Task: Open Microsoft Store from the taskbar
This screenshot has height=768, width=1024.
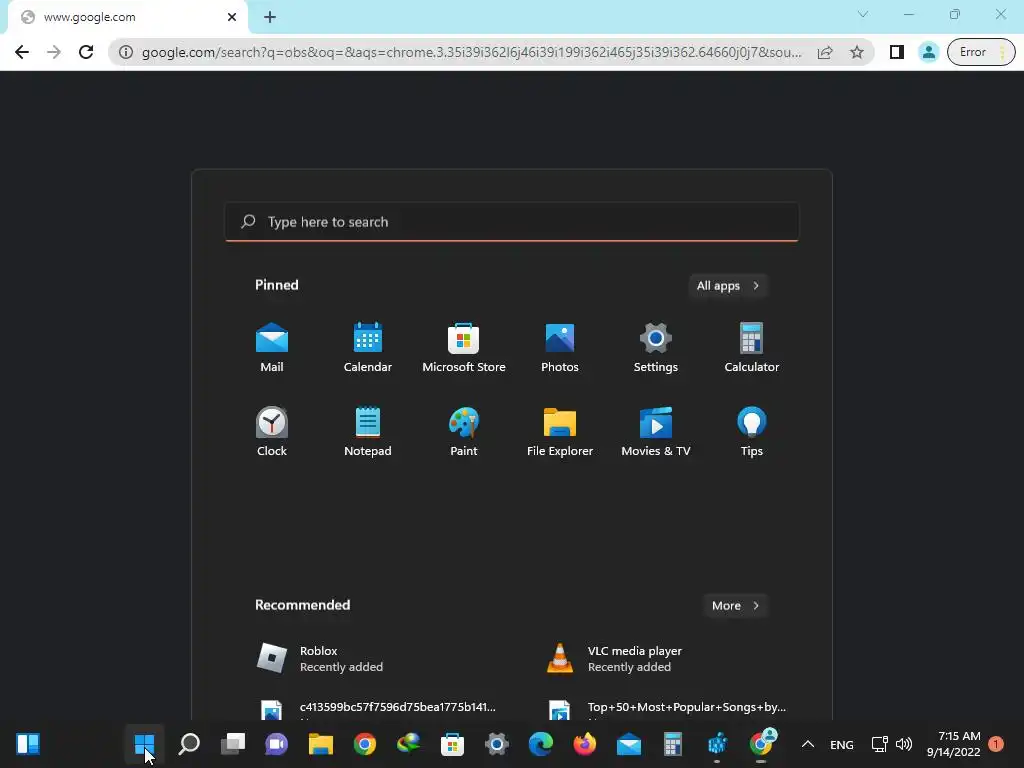Action: click(452, 744)
